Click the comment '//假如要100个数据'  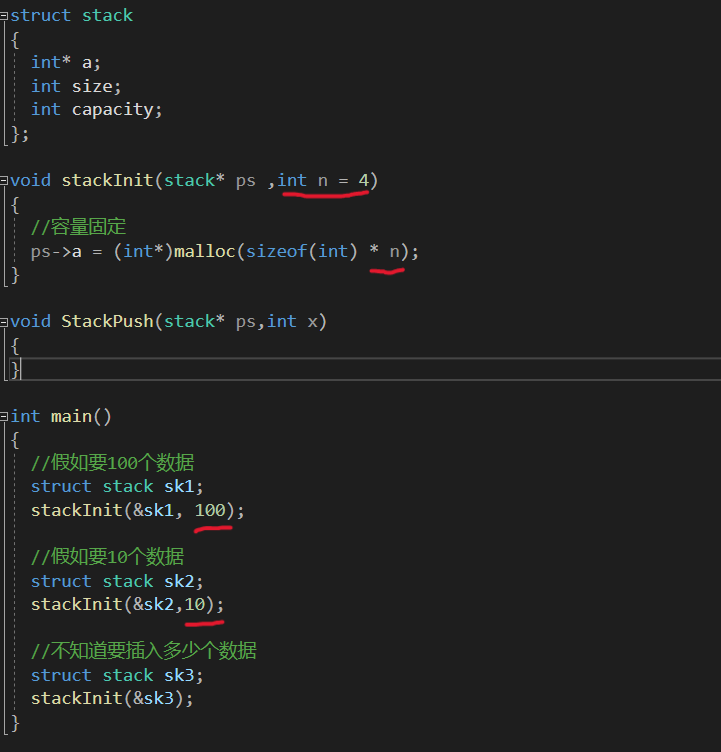113,463
